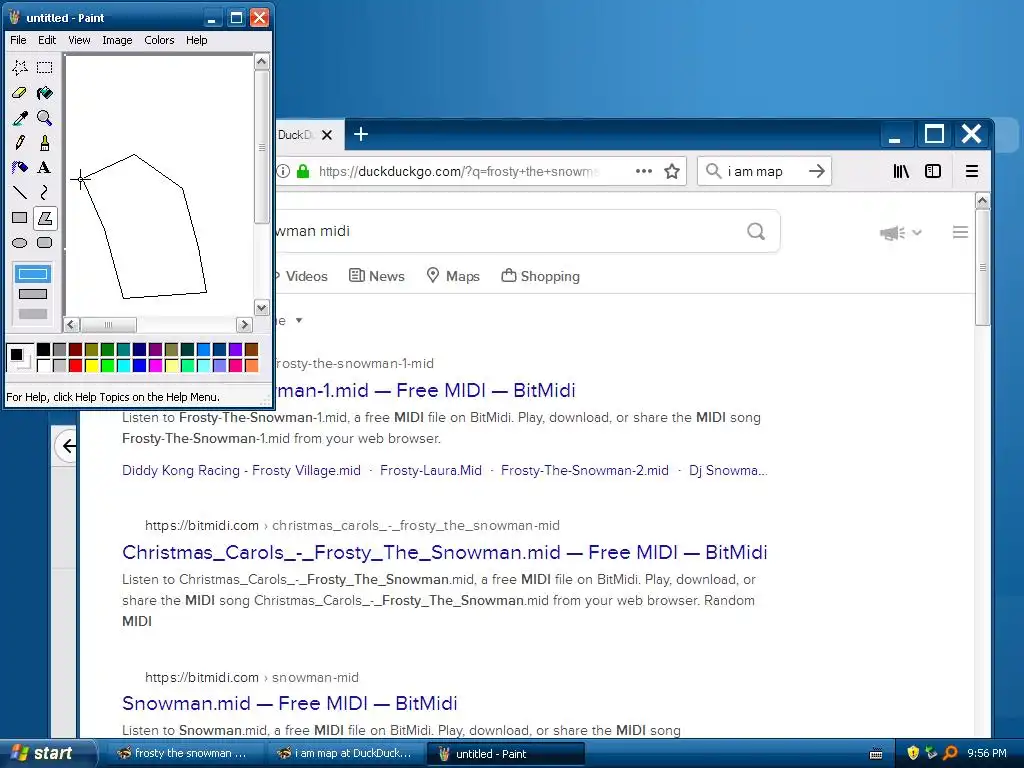Click the active Polygon tool
Screen dimensions: 1024x768
point(44,218)
